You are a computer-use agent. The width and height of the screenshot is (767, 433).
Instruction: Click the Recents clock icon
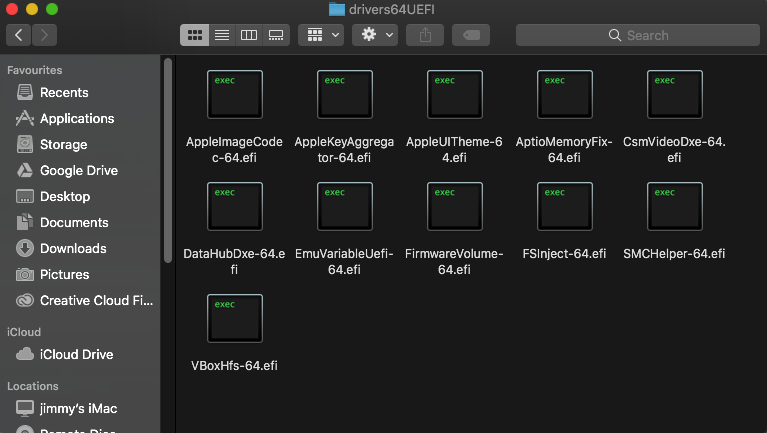pos(24,92)
